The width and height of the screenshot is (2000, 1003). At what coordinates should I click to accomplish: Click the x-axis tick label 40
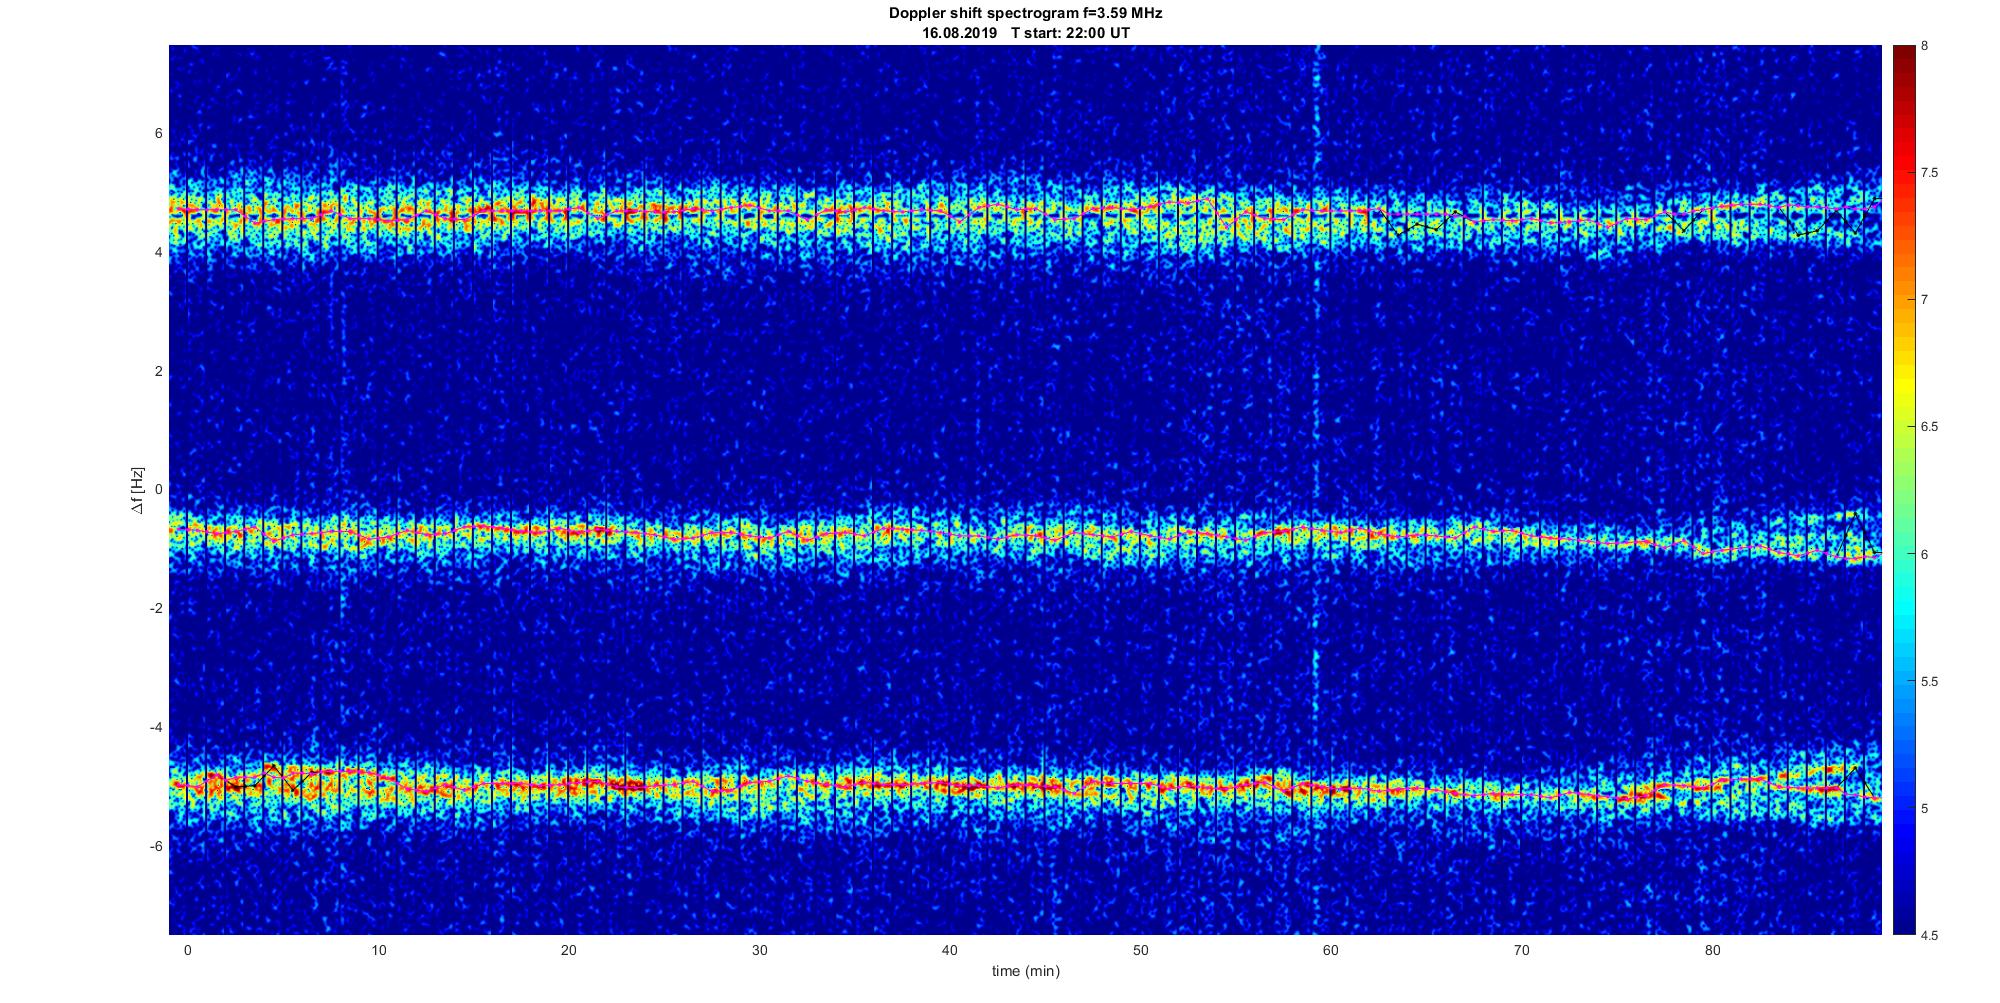(x=950, y=950)
